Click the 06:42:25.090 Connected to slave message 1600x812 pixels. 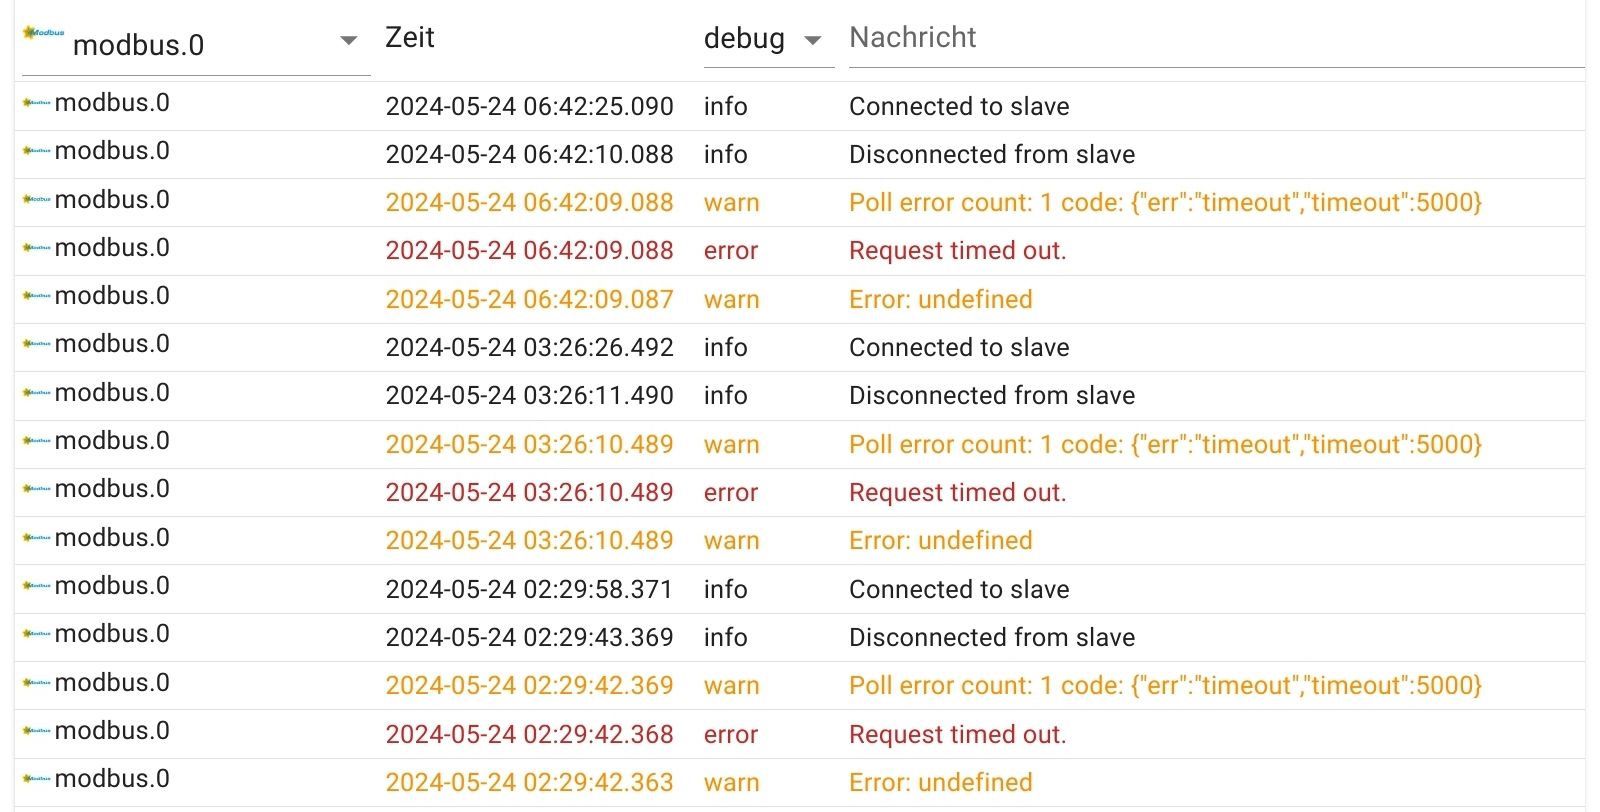959,107
